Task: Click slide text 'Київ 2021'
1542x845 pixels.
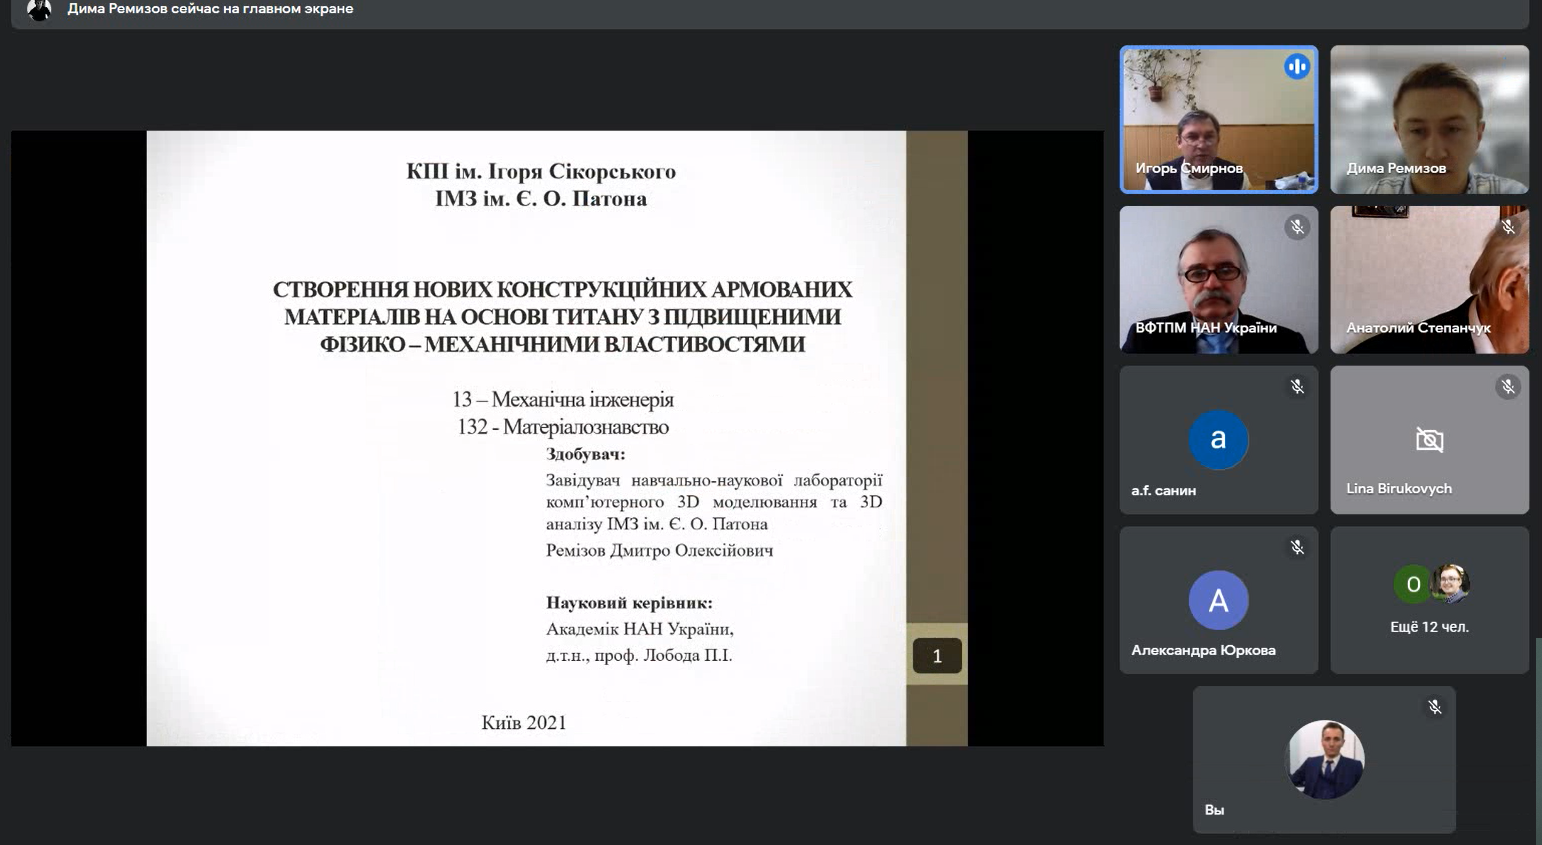Action: [x=524, y=722]
